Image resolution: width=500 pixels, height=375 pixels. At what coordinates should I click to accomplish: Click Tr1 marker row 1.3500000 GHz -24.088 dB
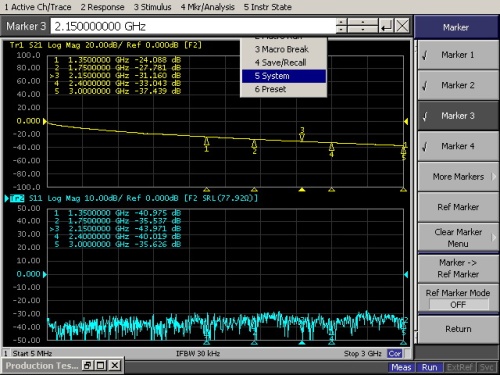(117, 60)
